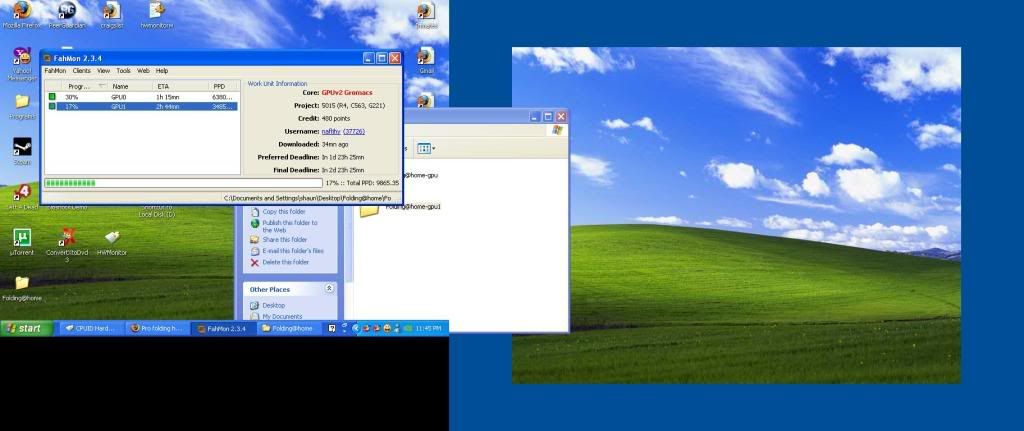Viewport: 1024px width, 431px height.
Task: Open the team 37726 link
Action: pyautogui.click(x=354, y=131)
